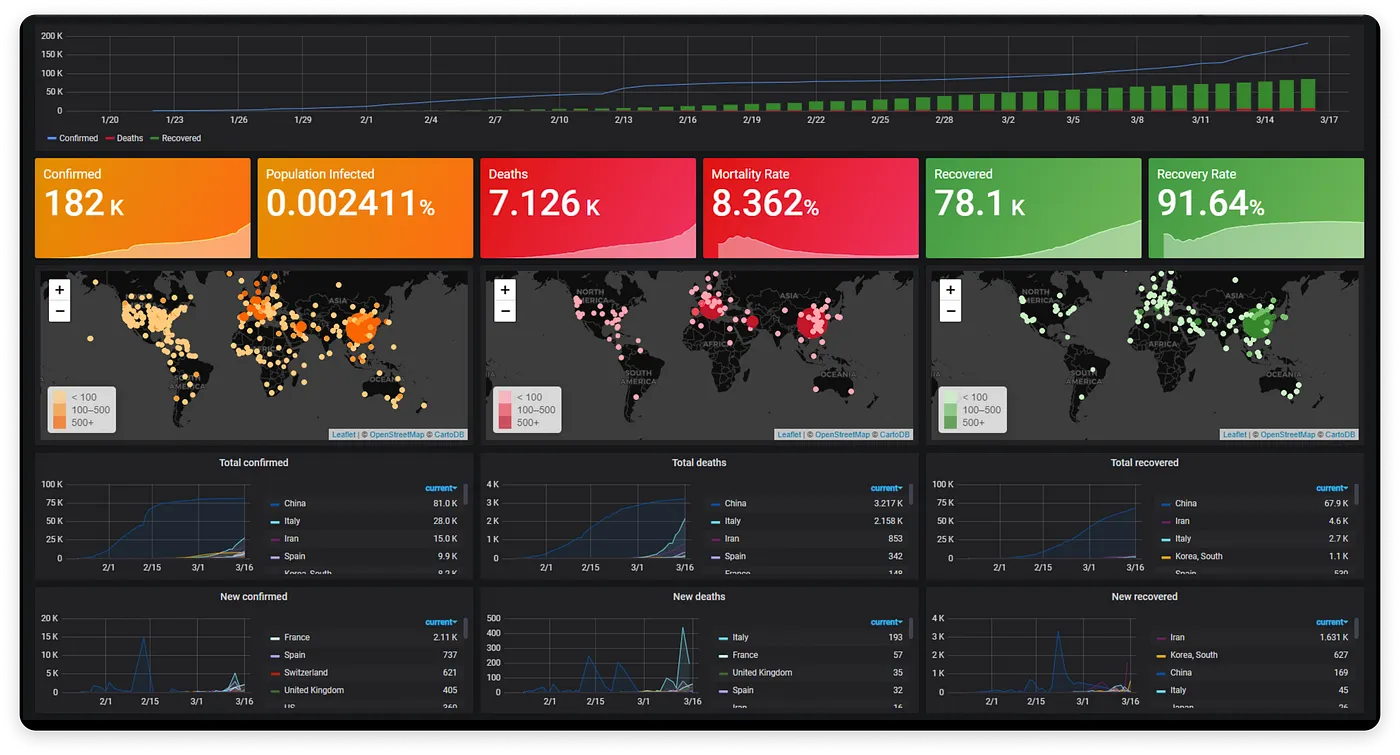Zoom out on the Deaths world map
The image size is (1400, 755).
504,311
